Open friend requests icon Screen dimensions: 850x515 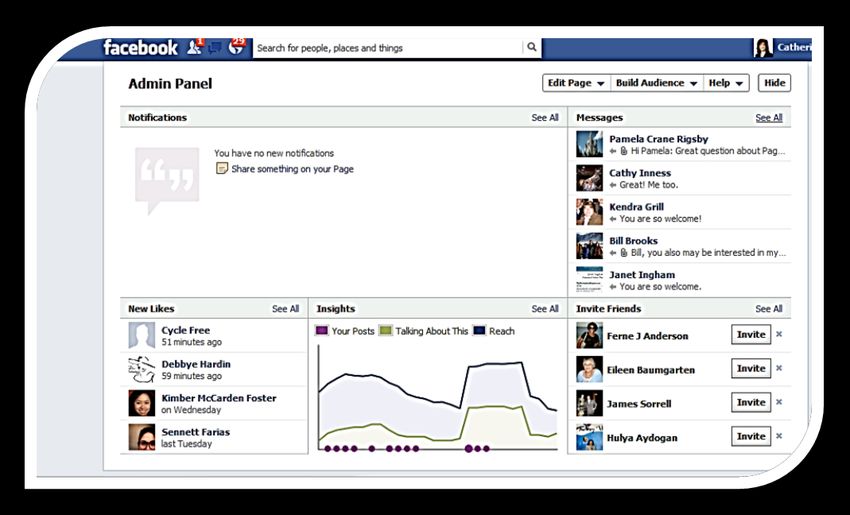click(x=194, y=47)
